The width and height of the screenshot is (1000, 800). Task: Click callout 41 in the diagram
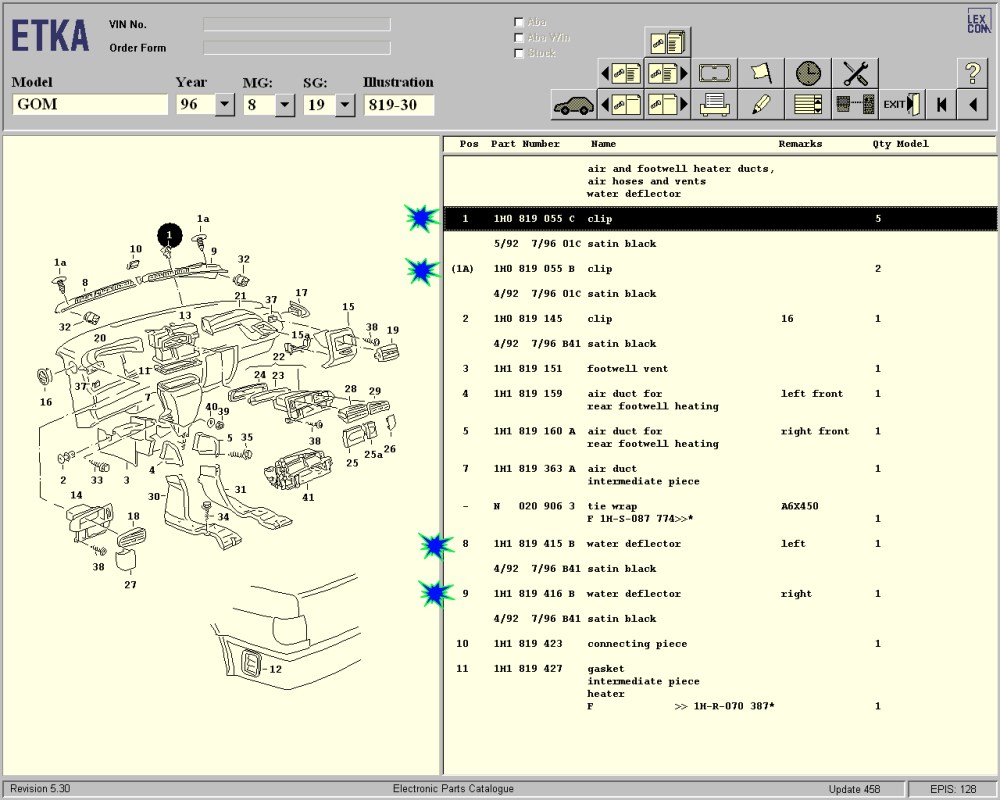(308, 498)
